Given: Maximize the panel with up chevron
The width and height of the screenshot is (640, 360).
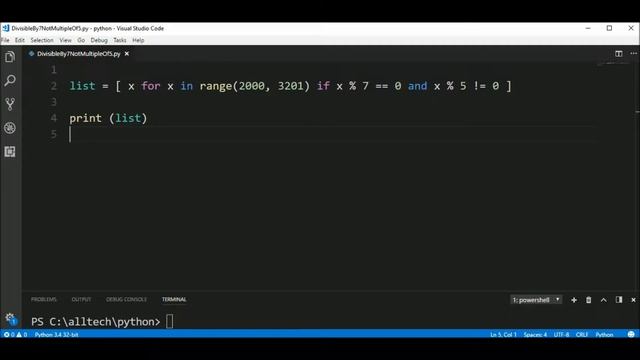Looking at the screenshot, I should click(x=604, y=300).
